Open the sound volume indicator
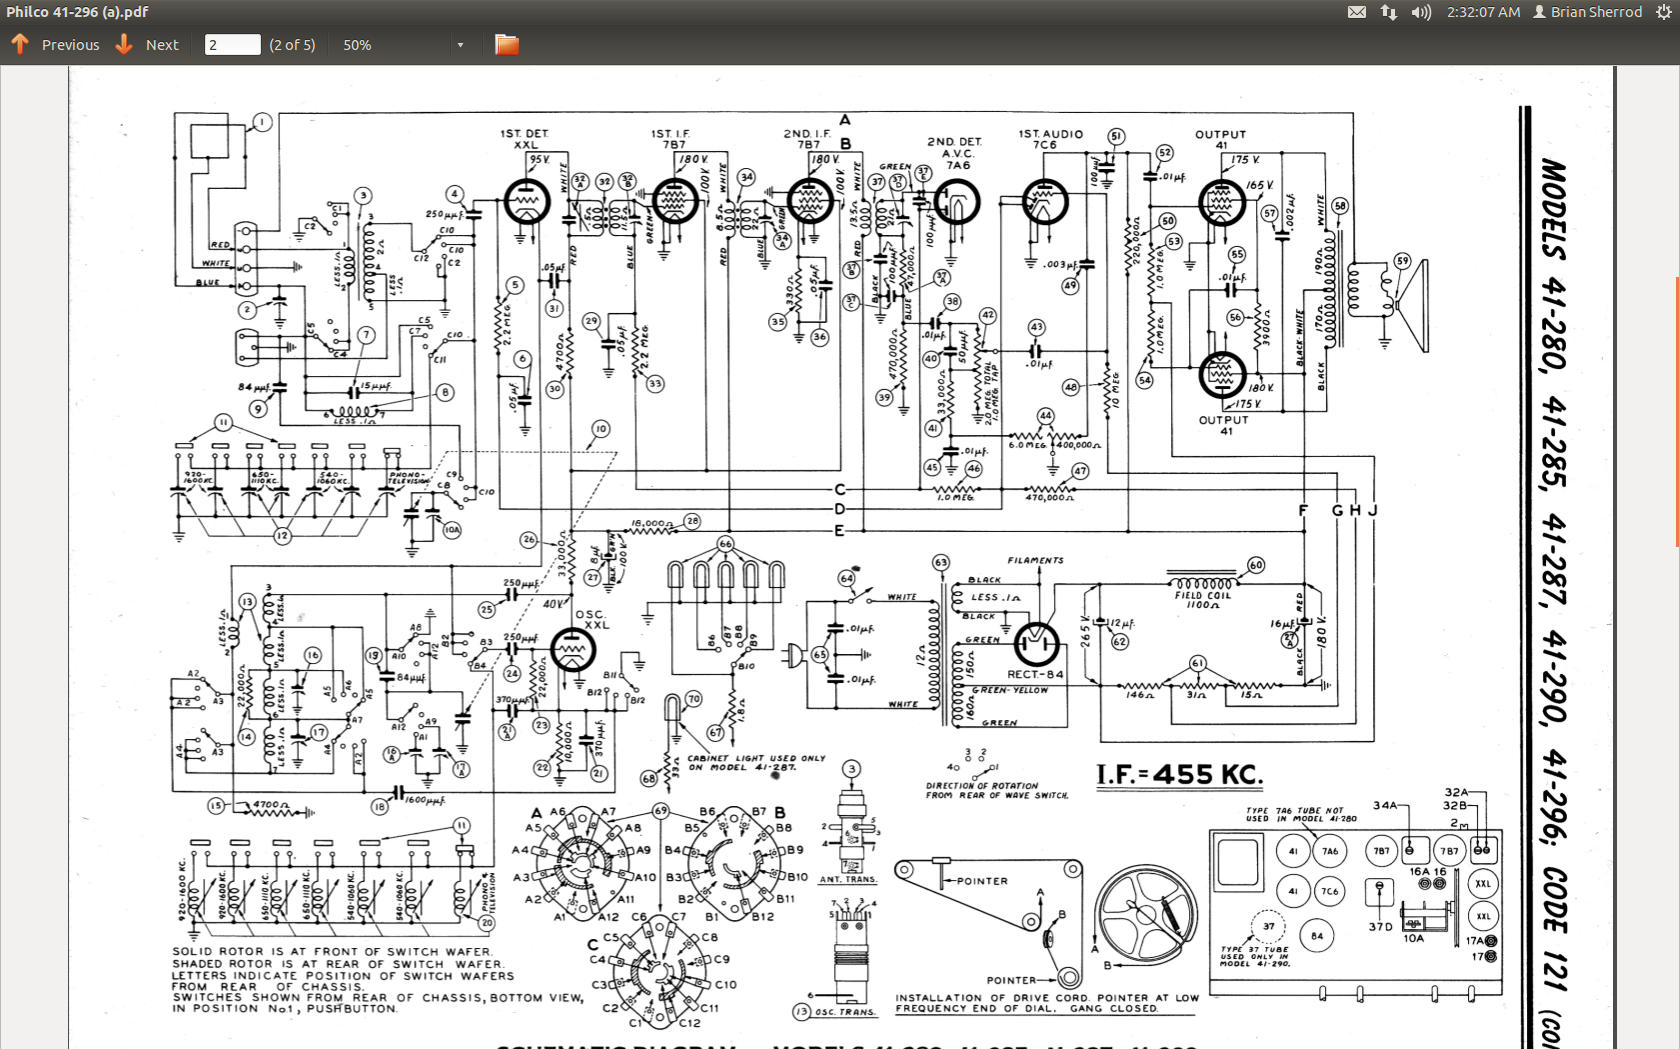This screenshot has width=1680, height=1050. click(x=1421, y=12)
